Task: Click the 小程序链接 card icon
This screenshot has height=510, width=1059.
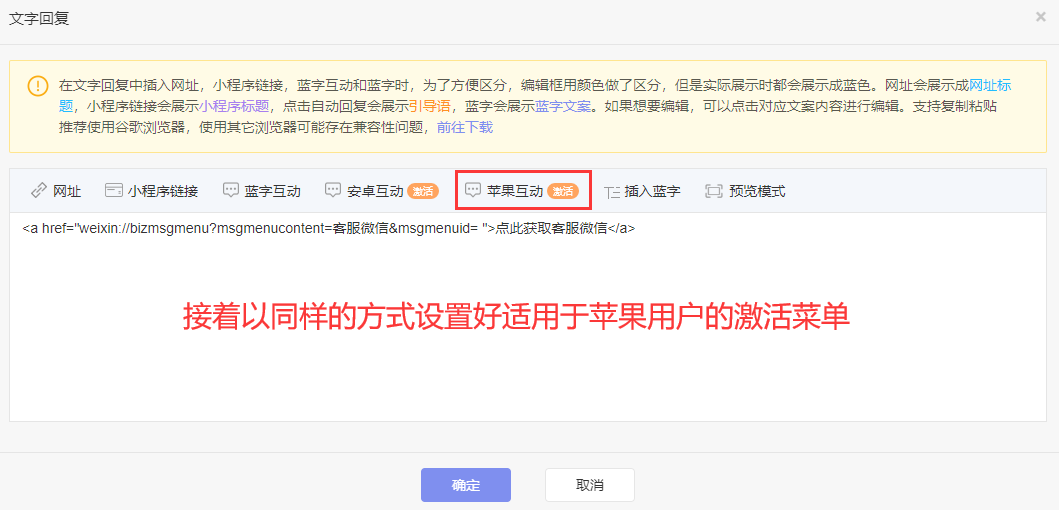Action: pos(113,190)
